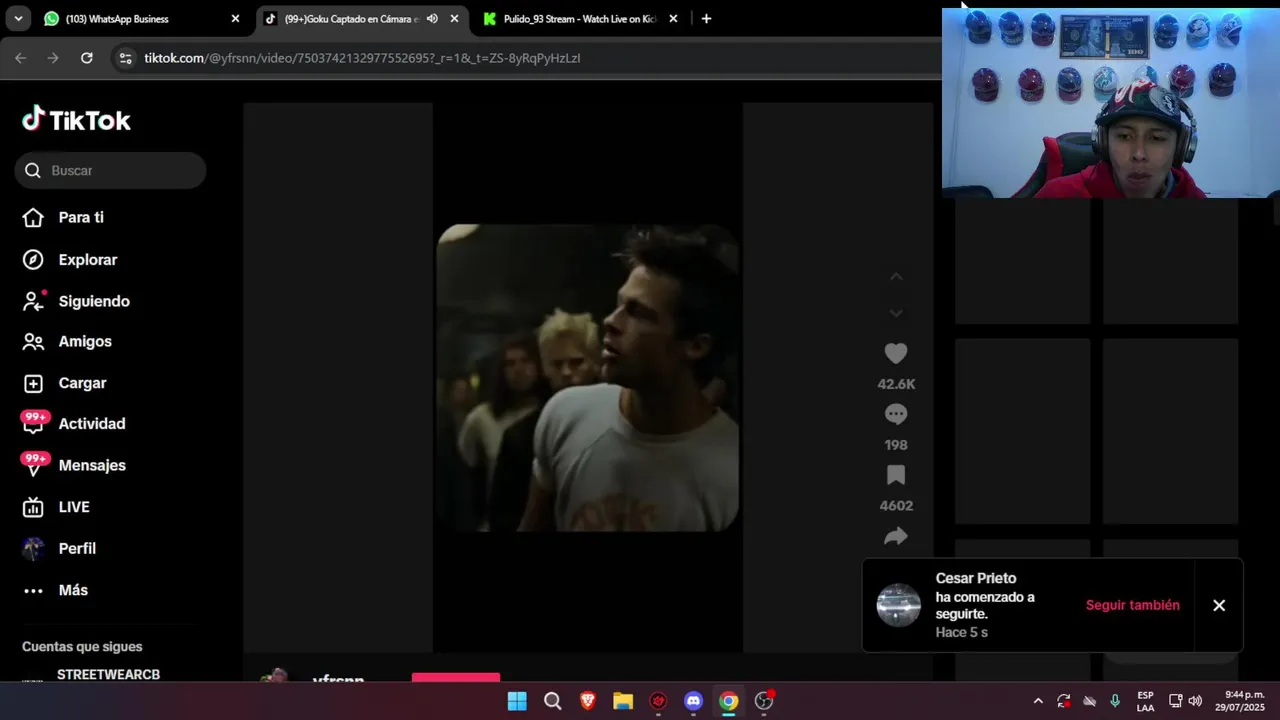The image size is (1280, 720).
Task: Open the volume control in tray
Action: 1195,701
